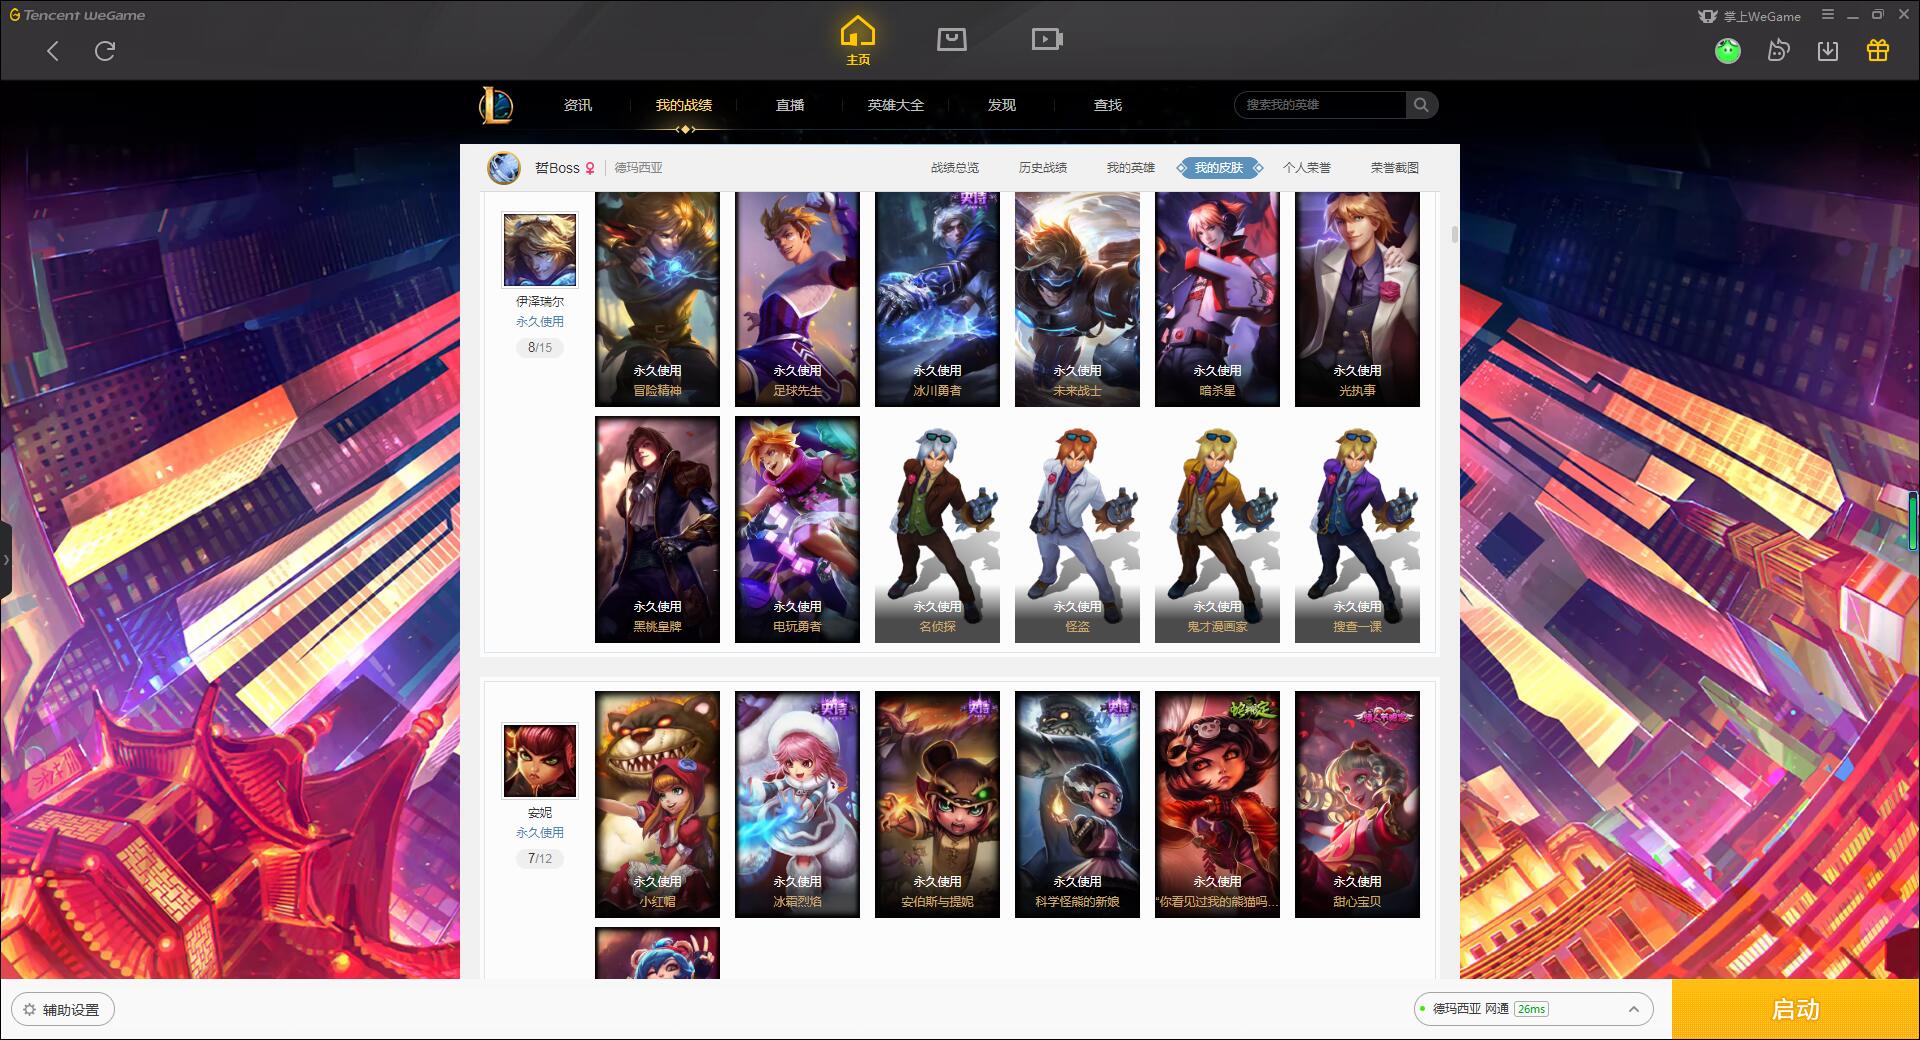Click the 搜索我的英雄 search field
Image resolution: width=1920 pixels, height=1040 pixels.
(x=1320, y=105)
